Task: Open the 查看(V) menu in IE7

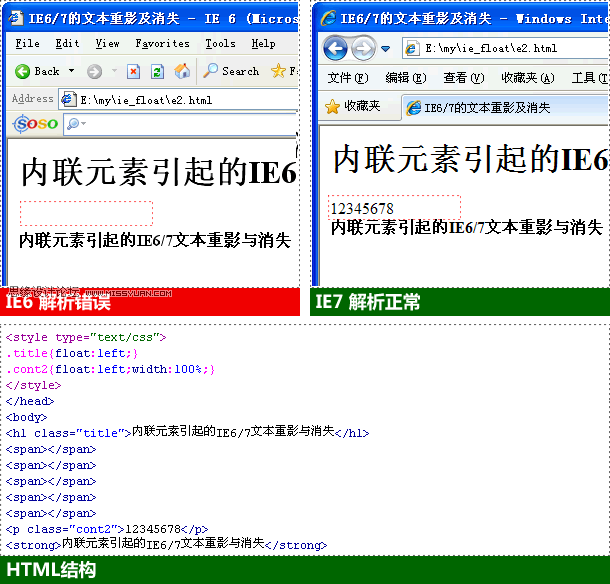Action: point(464,78)
